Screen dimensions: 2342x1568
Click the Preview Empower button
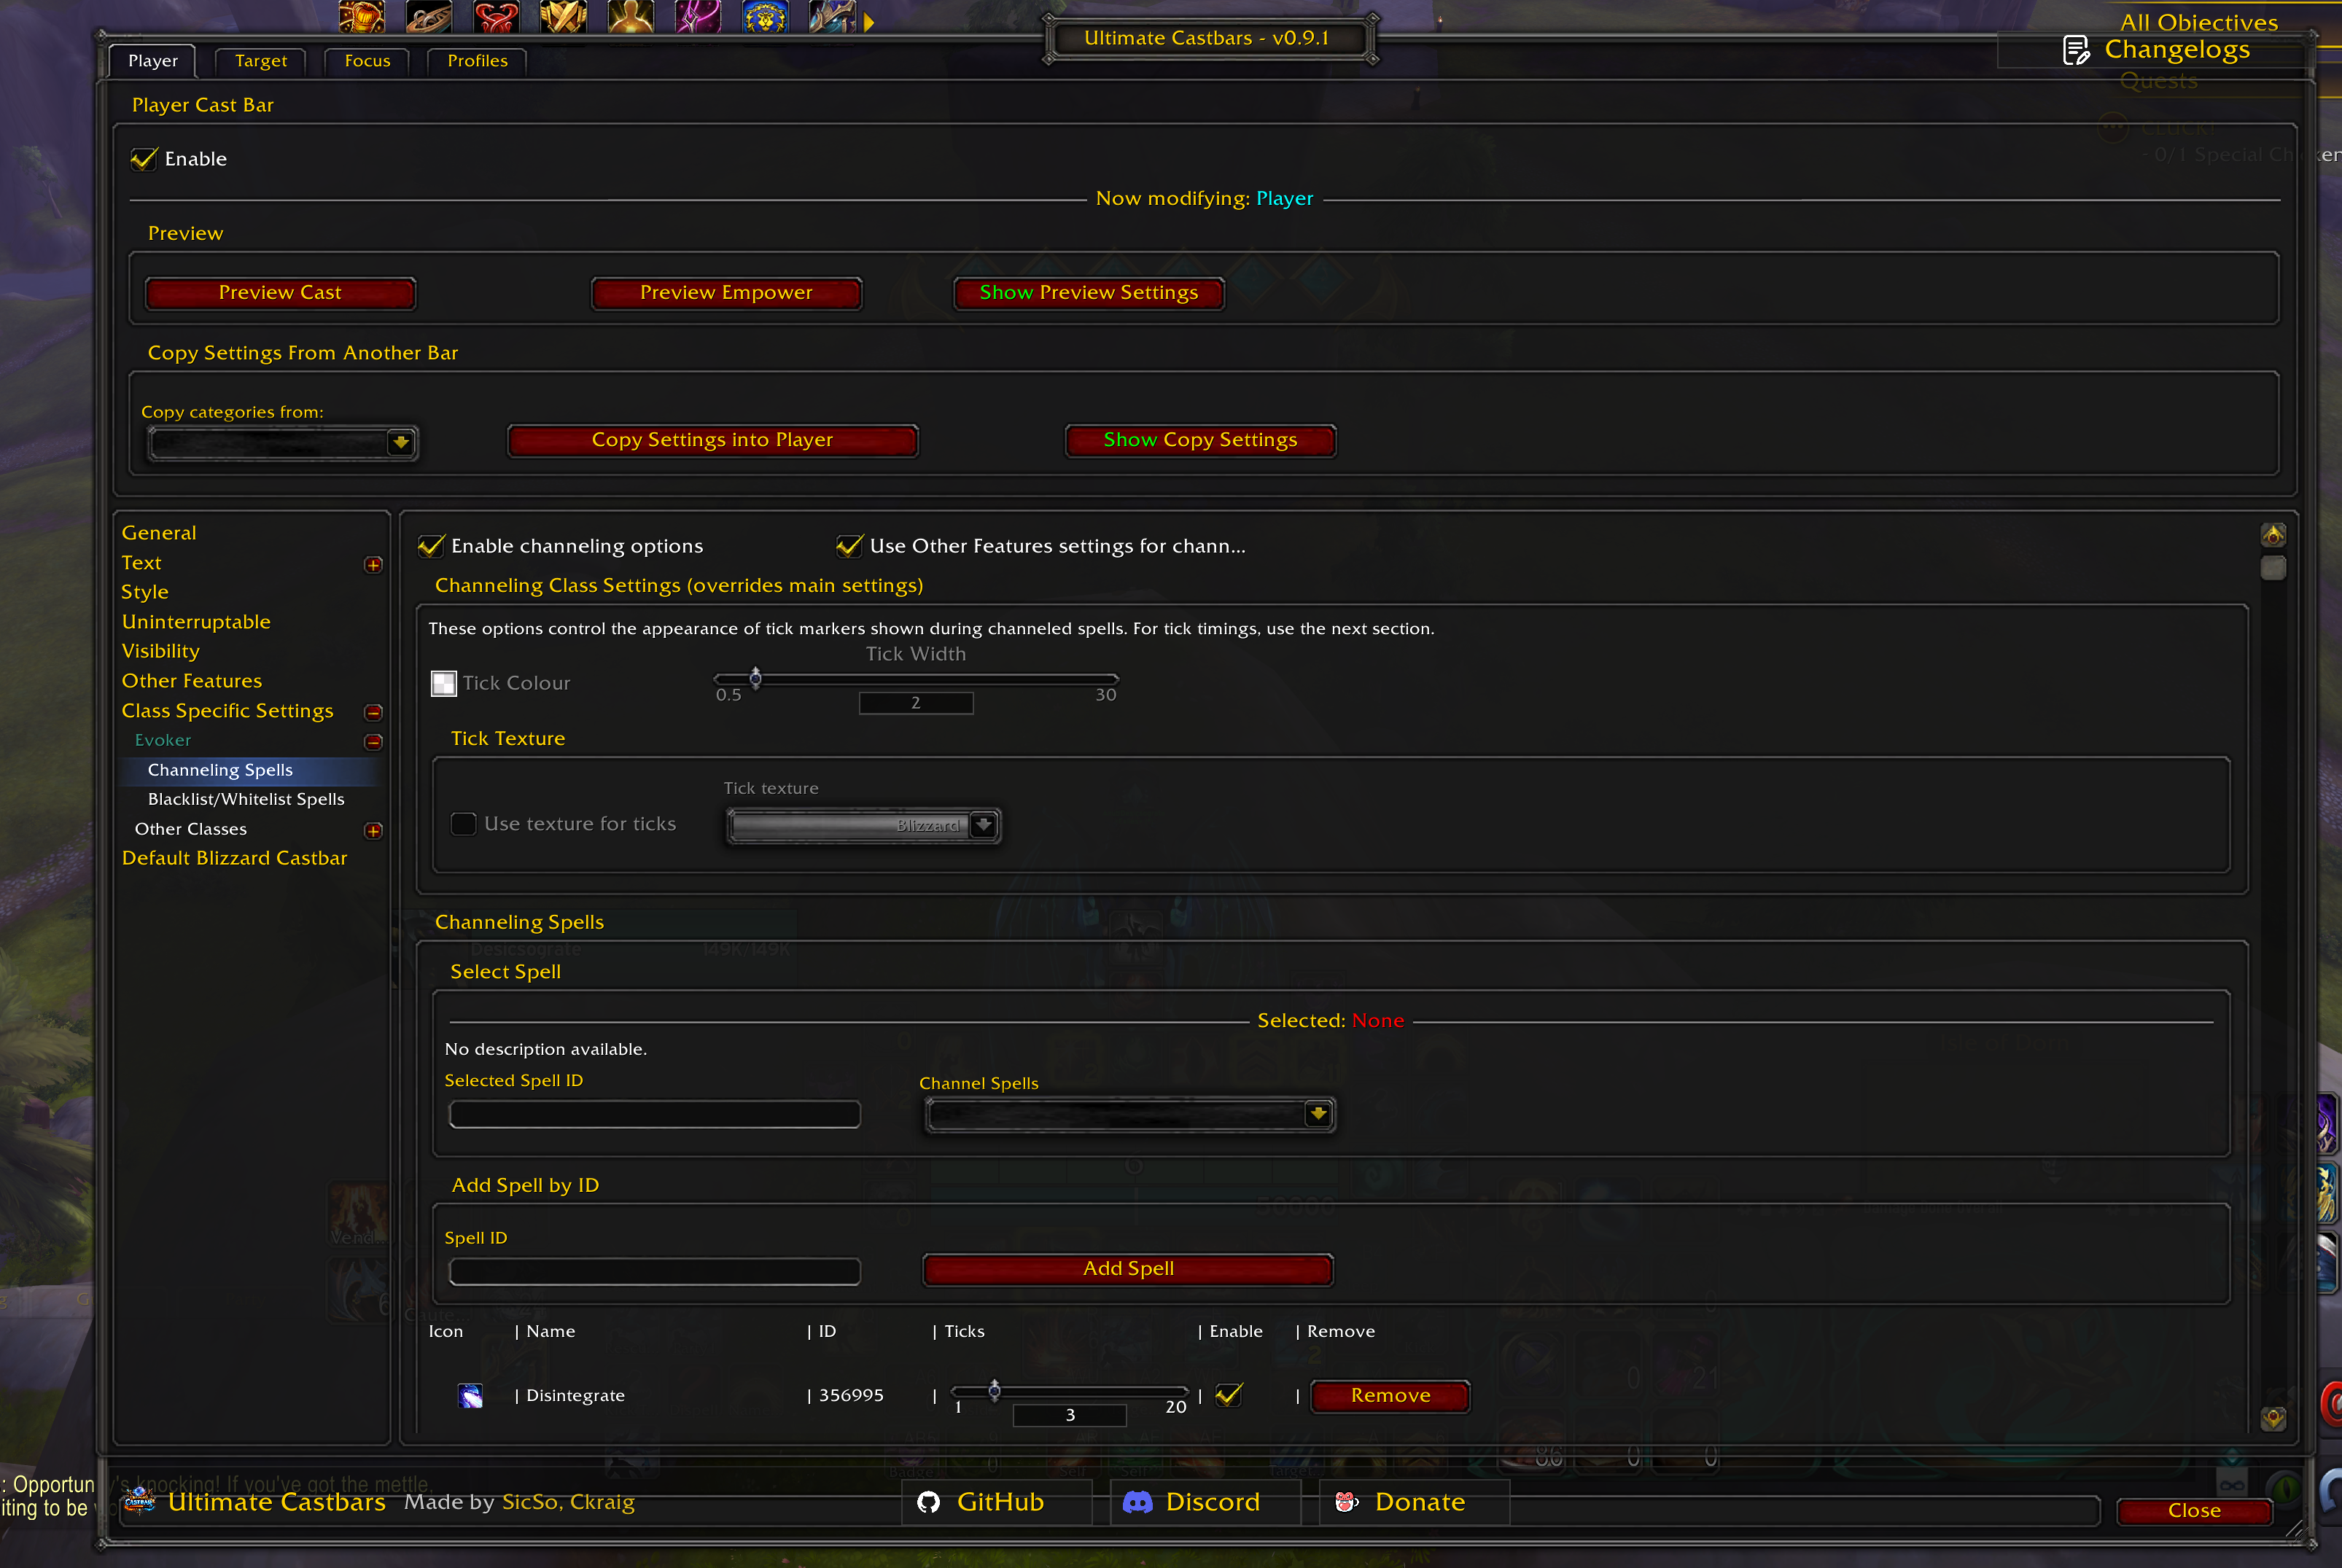727,293
